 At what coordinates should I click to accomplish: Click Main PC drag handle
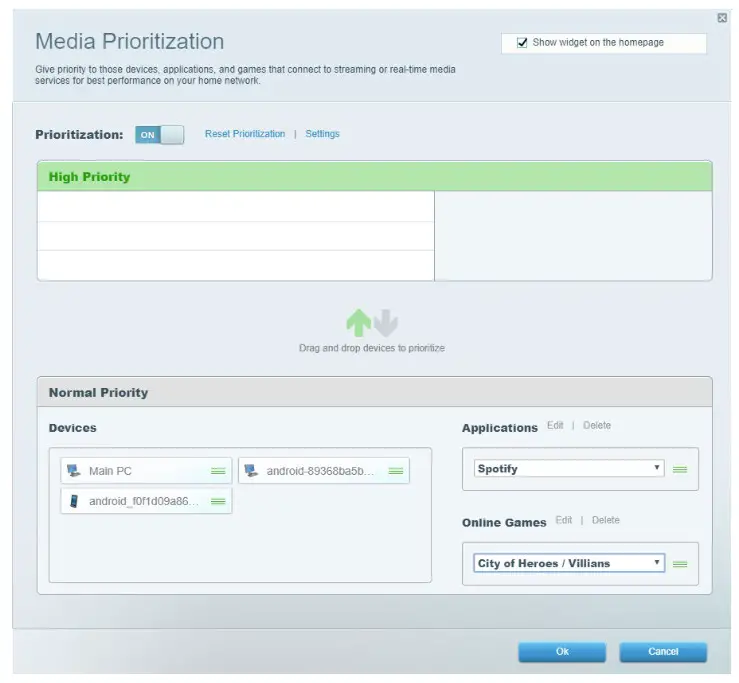[x=218, y=471]
